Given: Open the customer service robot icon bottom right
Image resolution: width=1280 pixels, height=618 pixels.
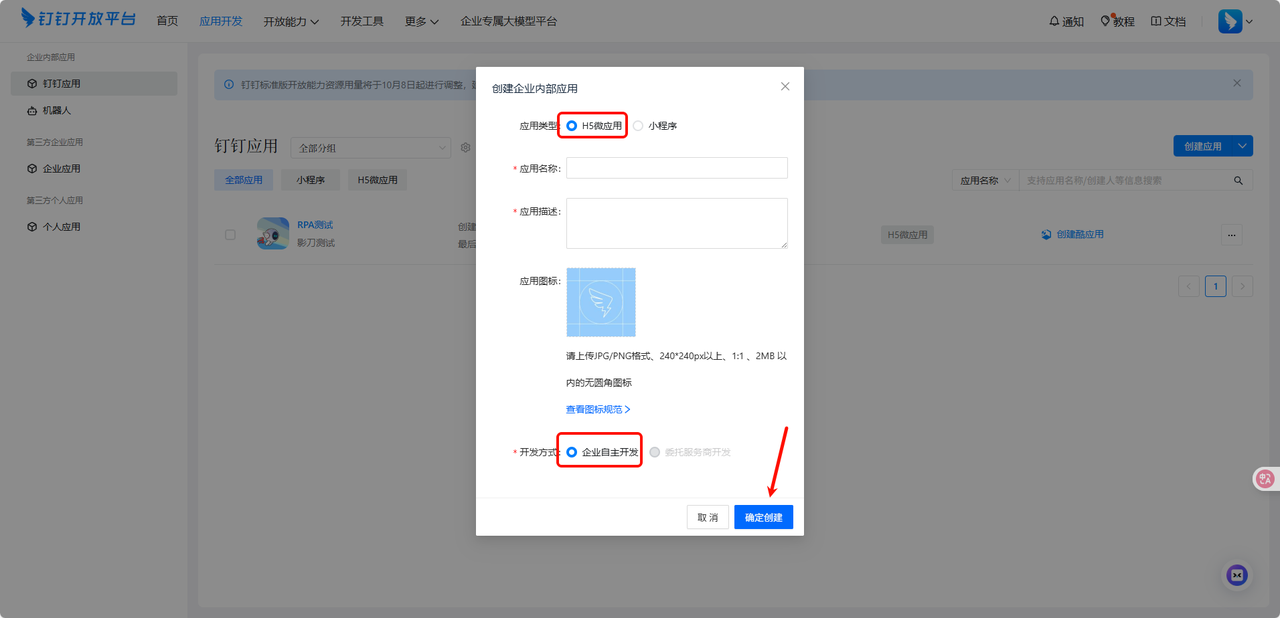Looking at the screenshot, I should click(x=1236, y=575).
